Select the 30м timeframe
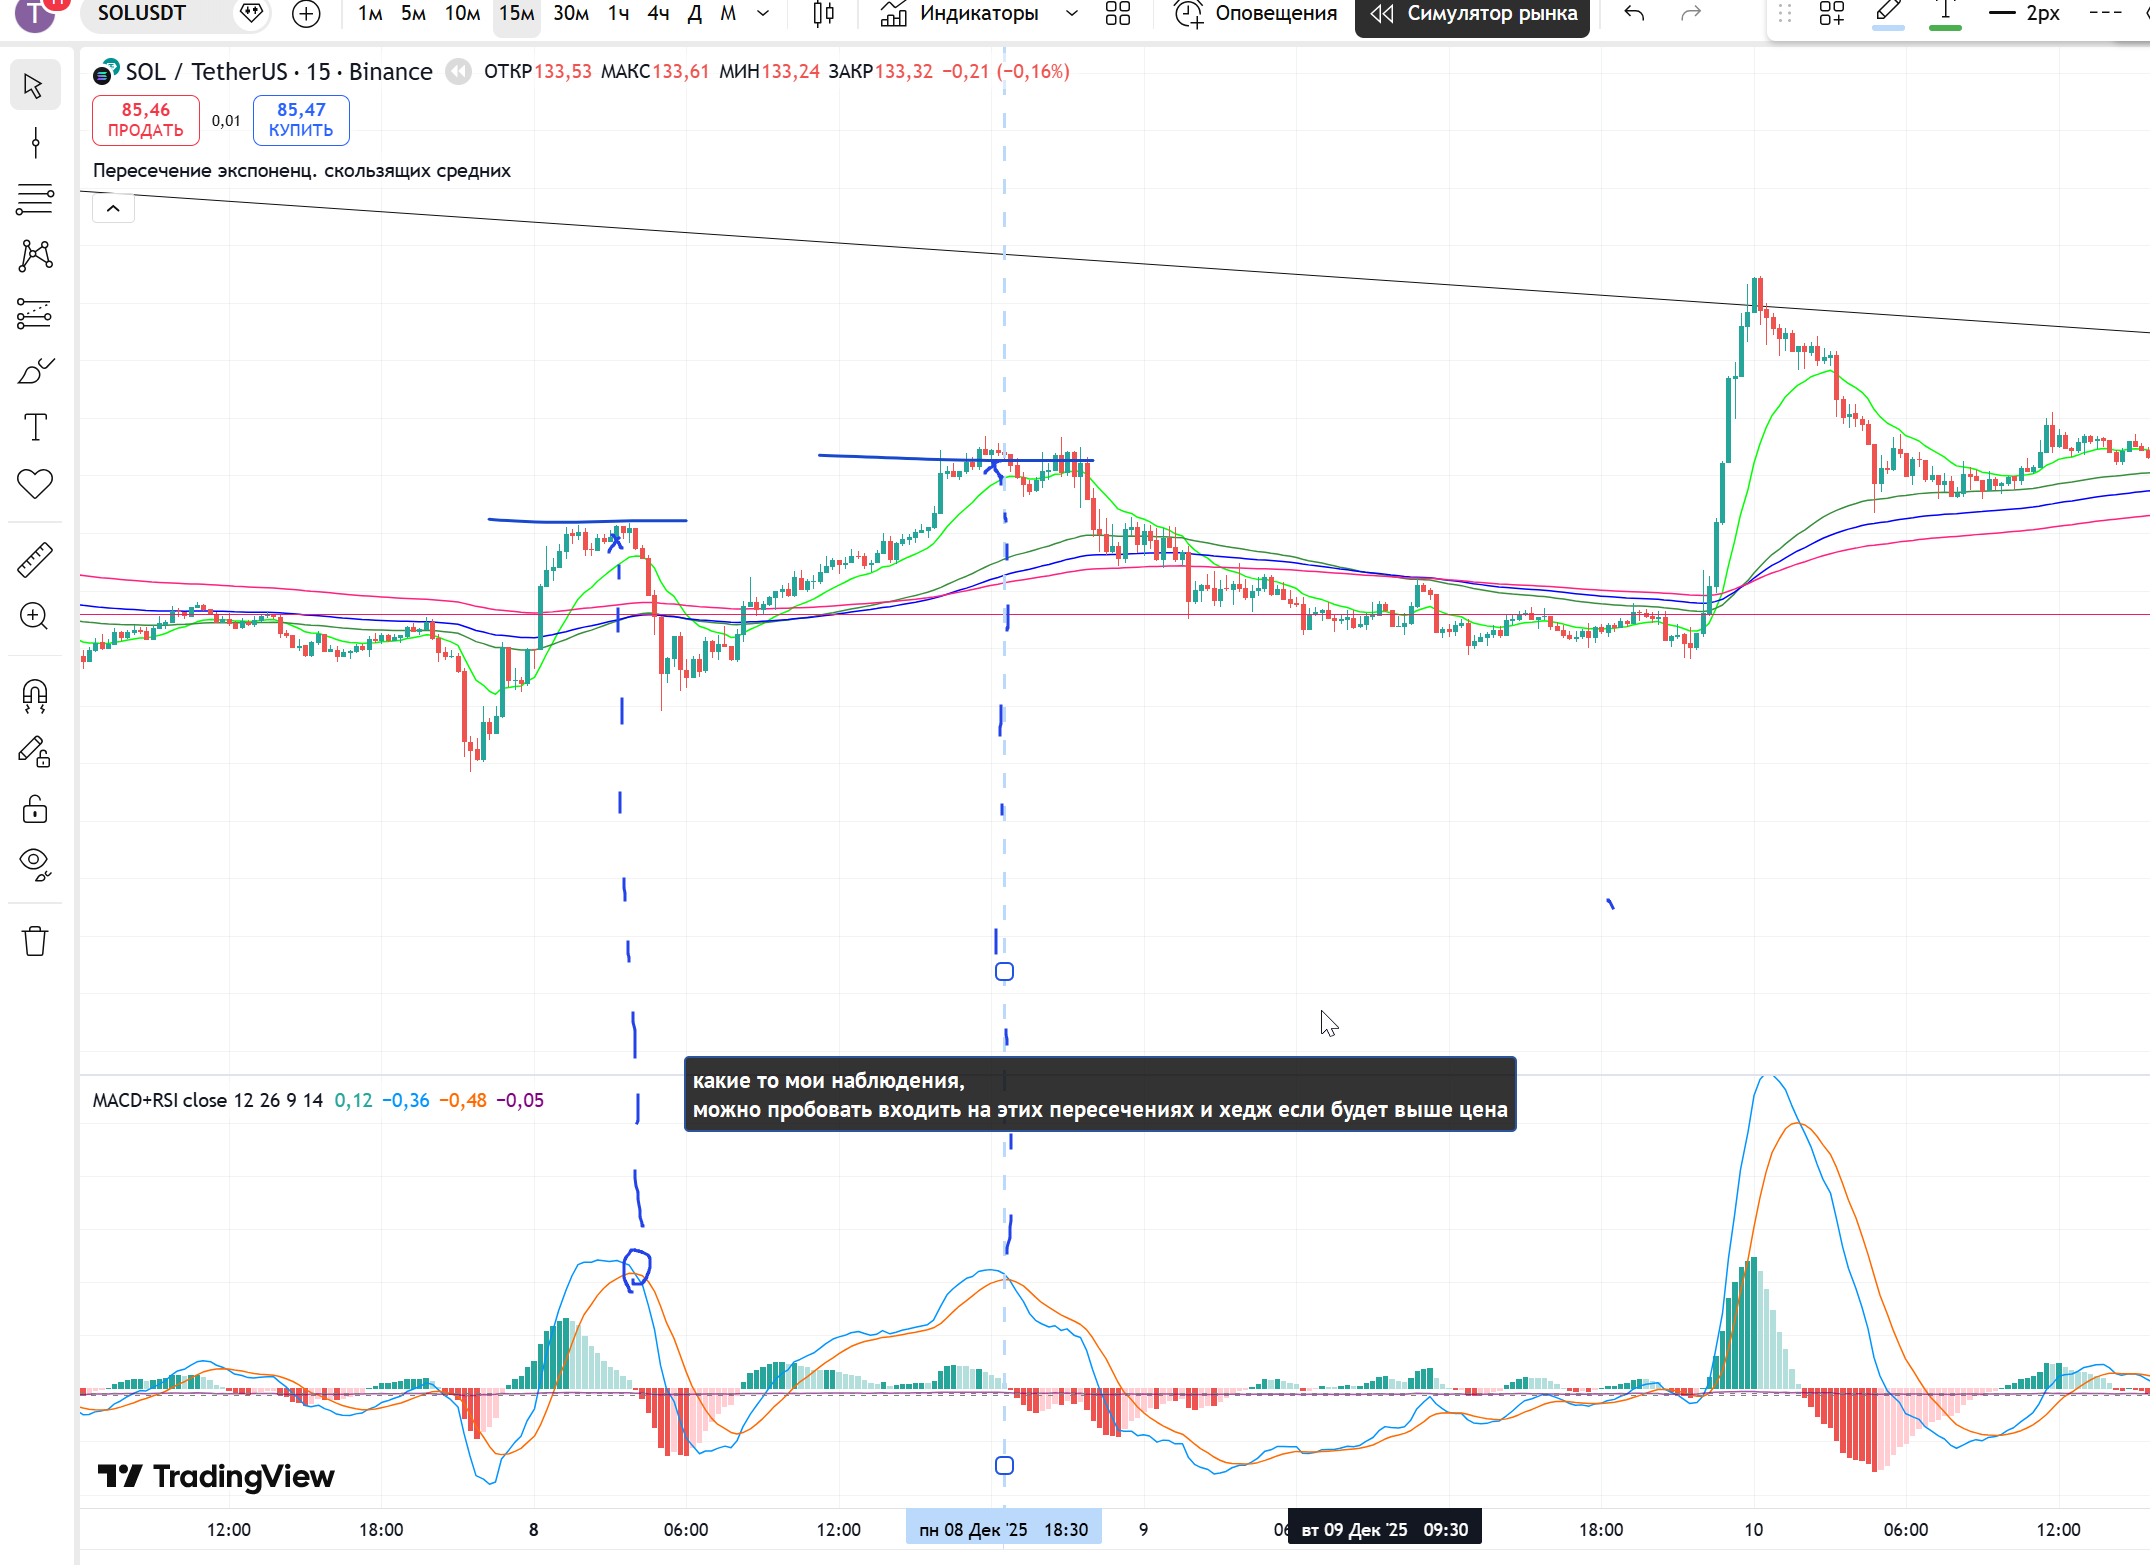The height and width of the screenshot is (1565, 2150). 570,14
